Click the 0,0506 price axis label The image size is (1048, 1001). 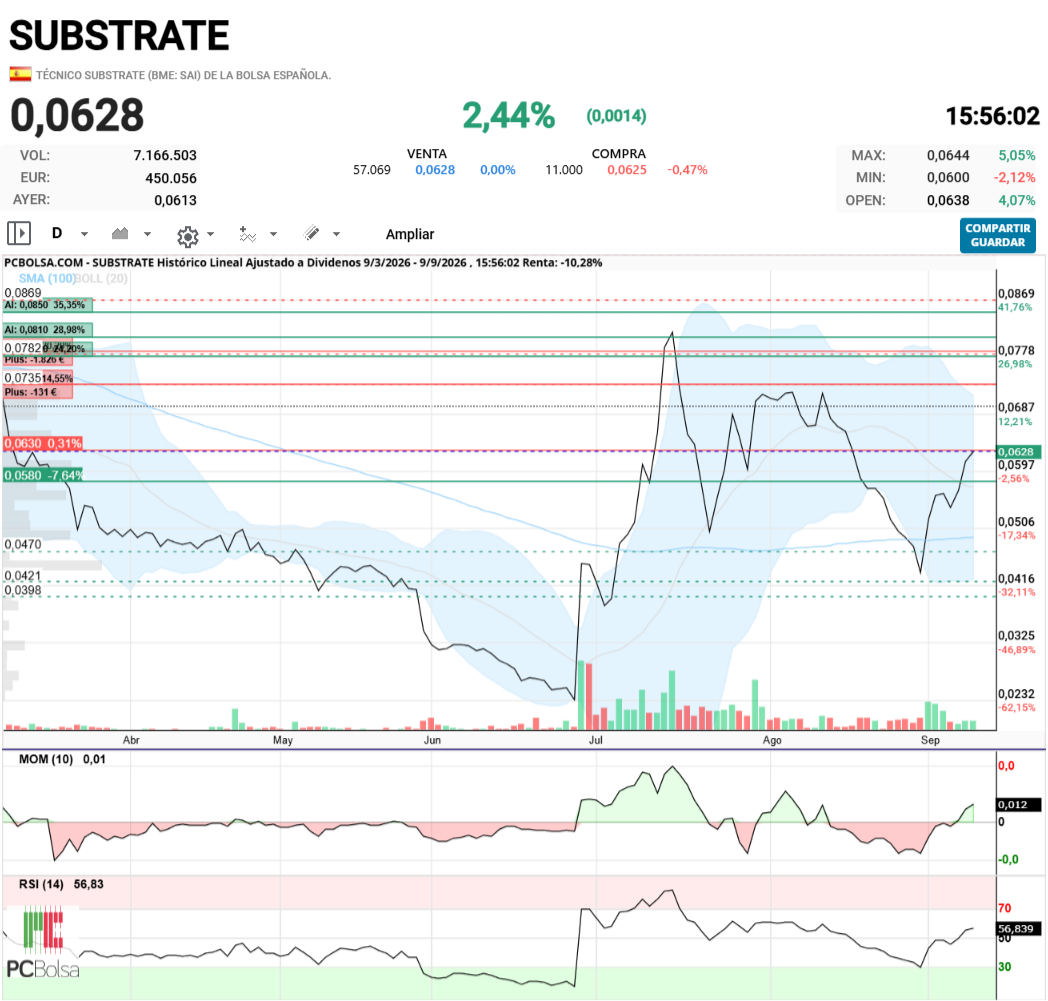pos(1016,522)
